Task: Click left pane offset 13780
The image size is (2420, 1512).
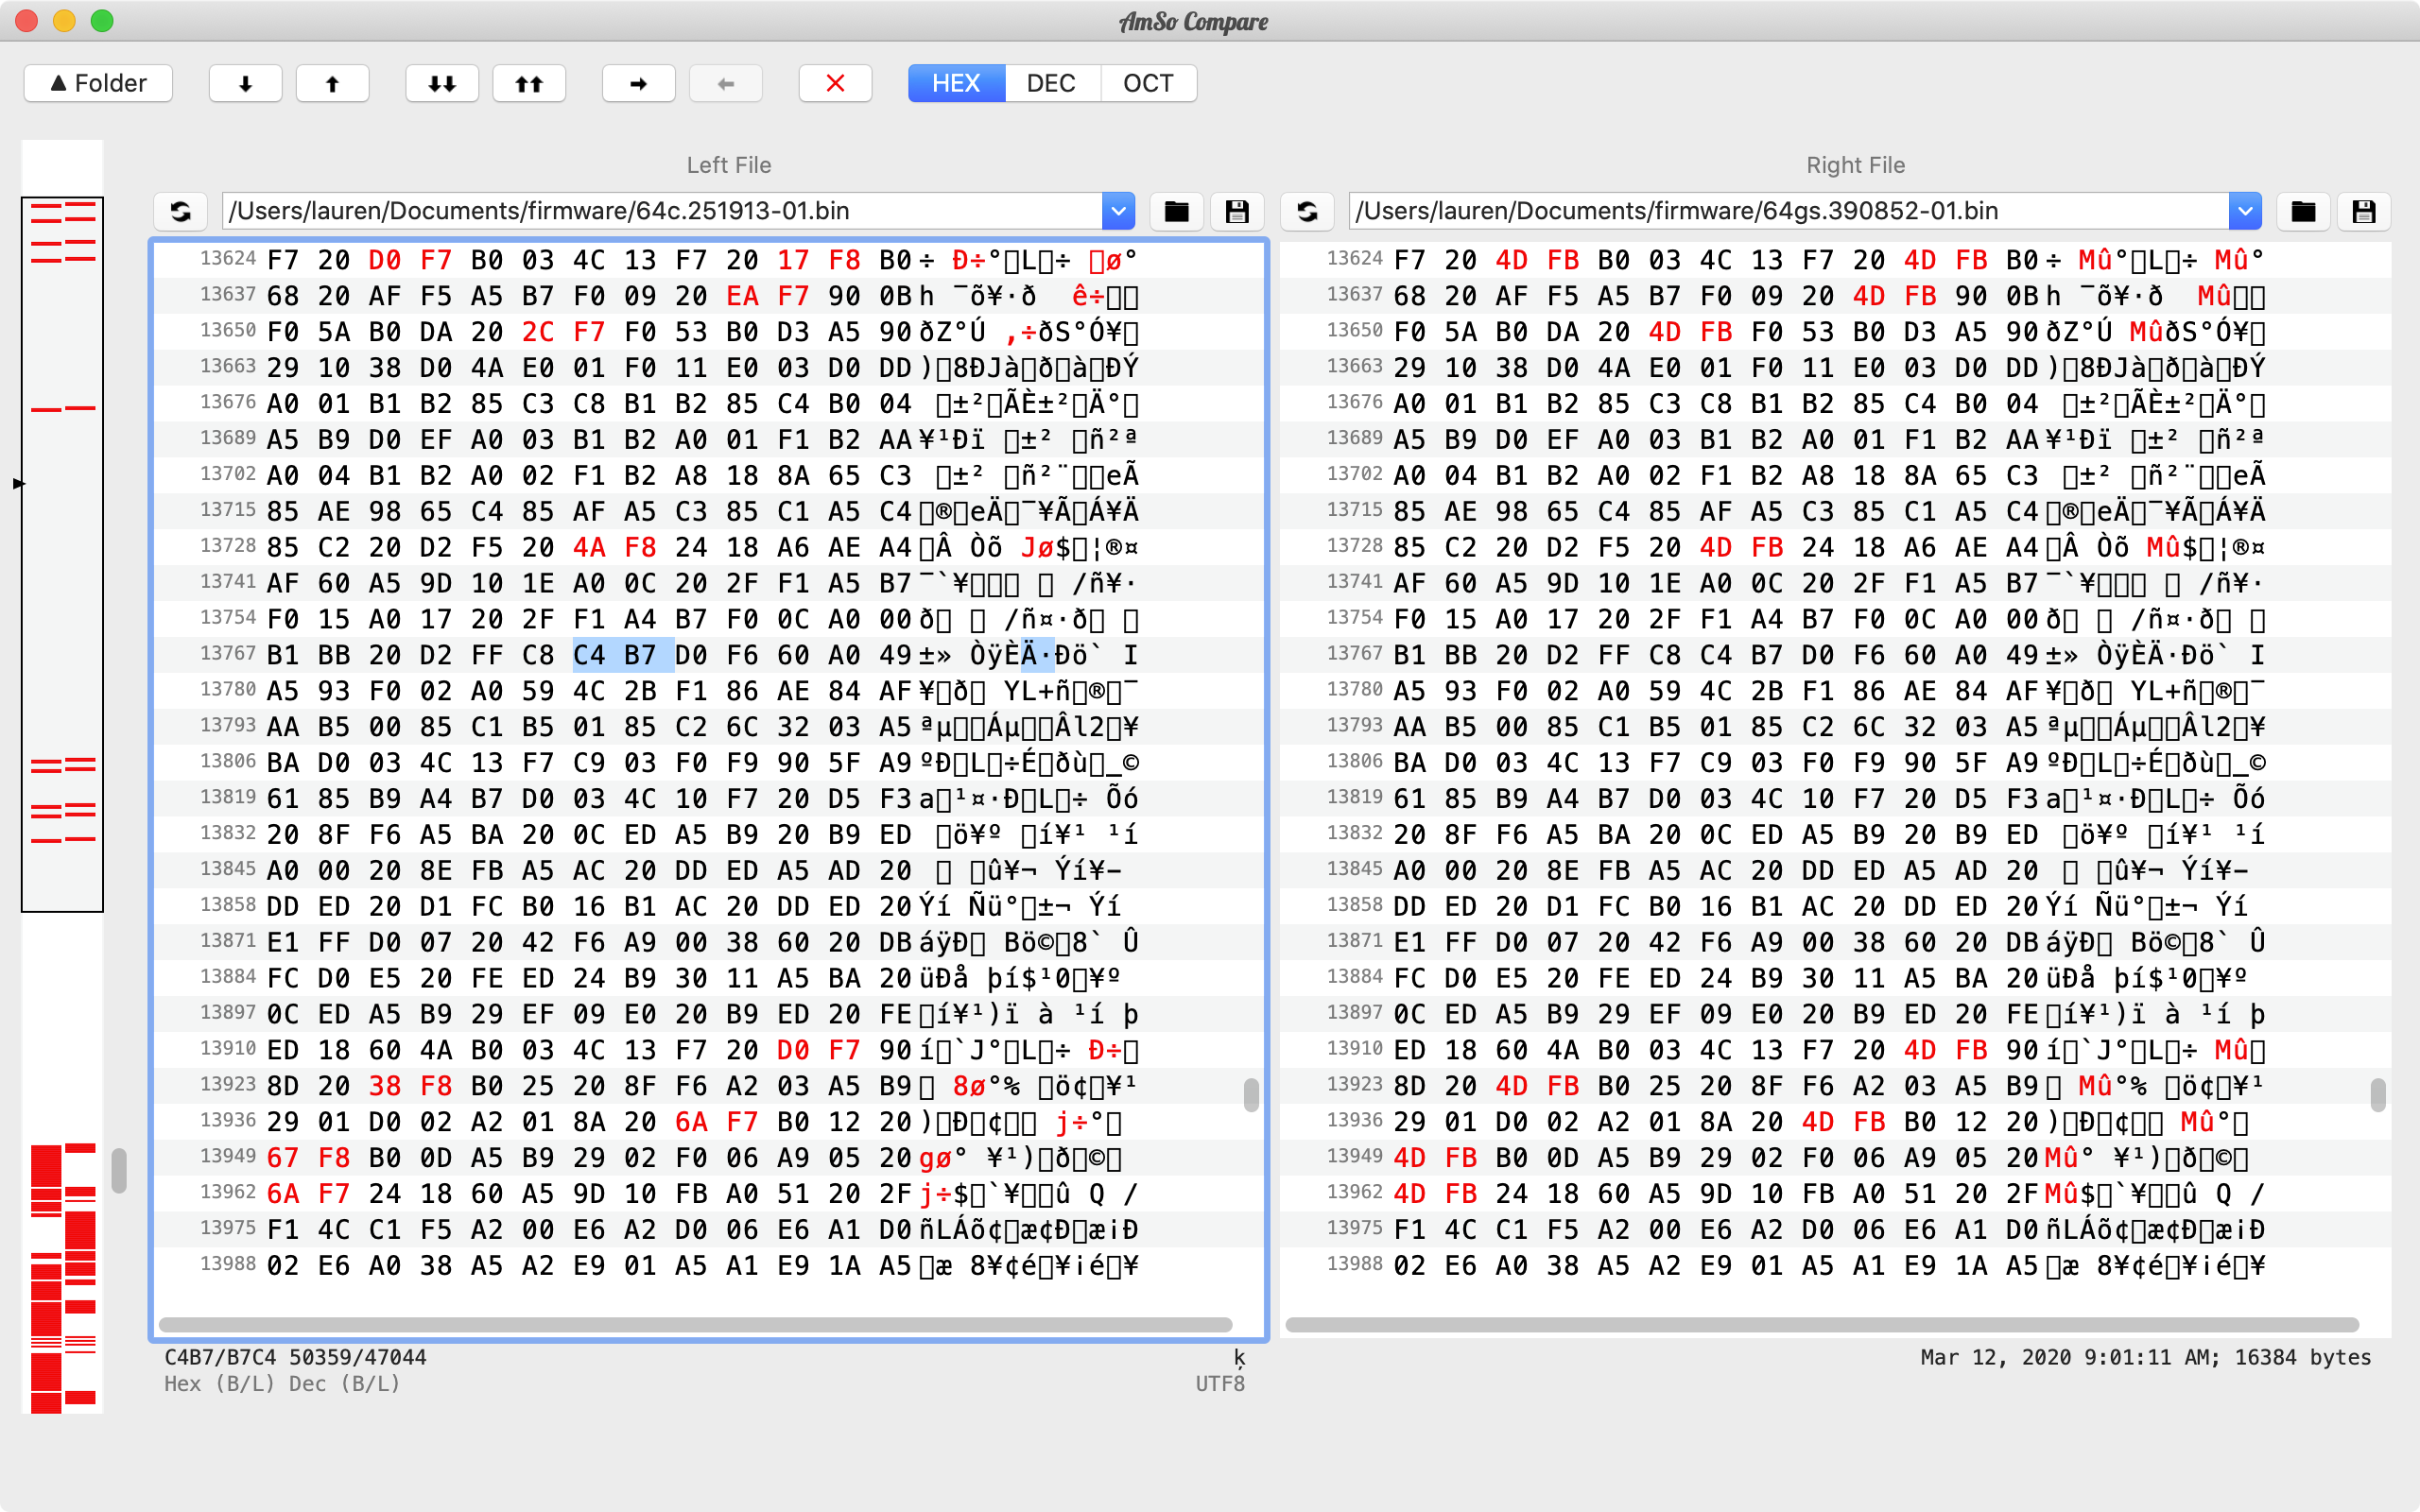Action: [x=228, y=689]
